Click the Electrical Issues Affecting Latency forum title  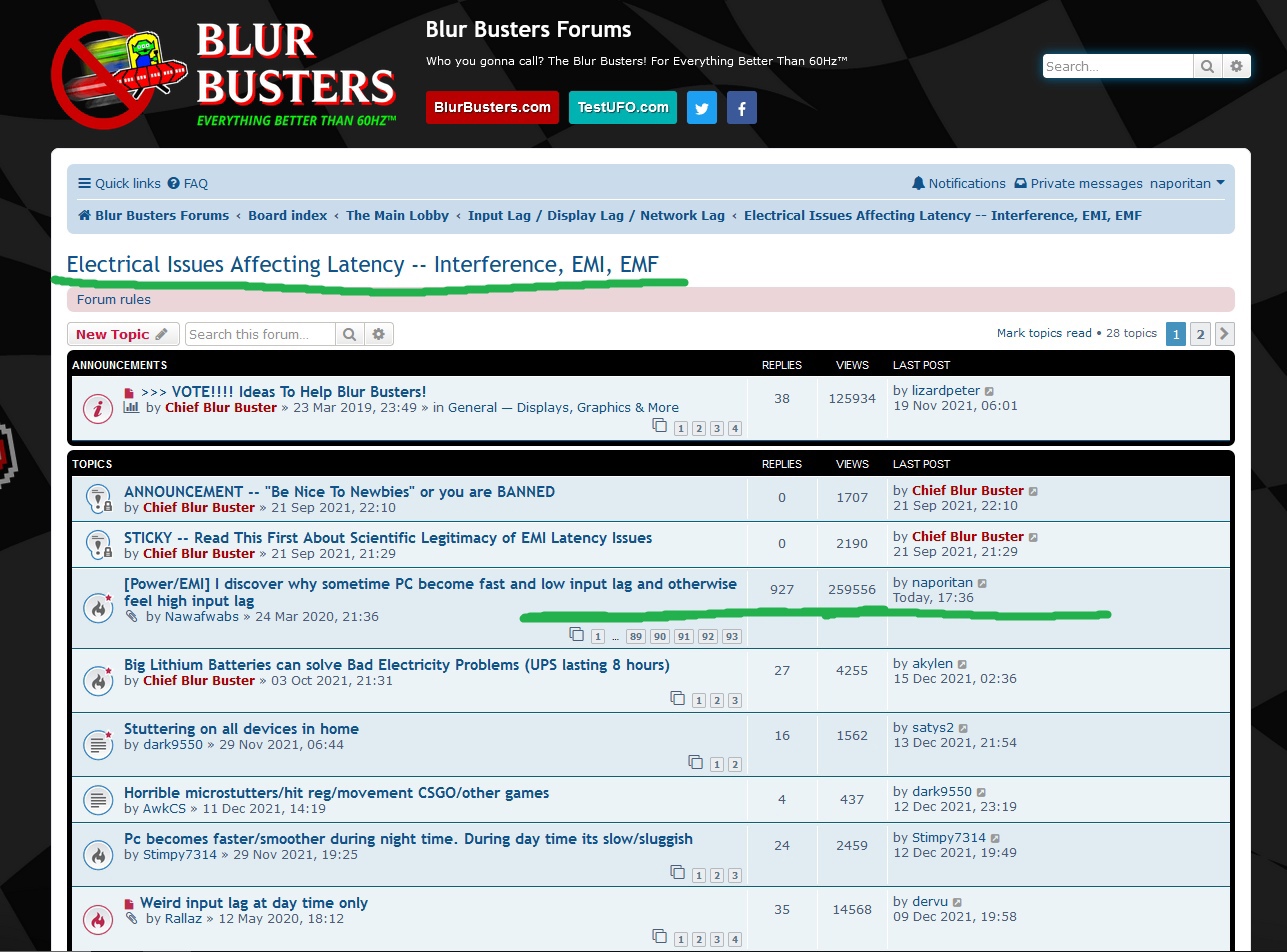363,264
